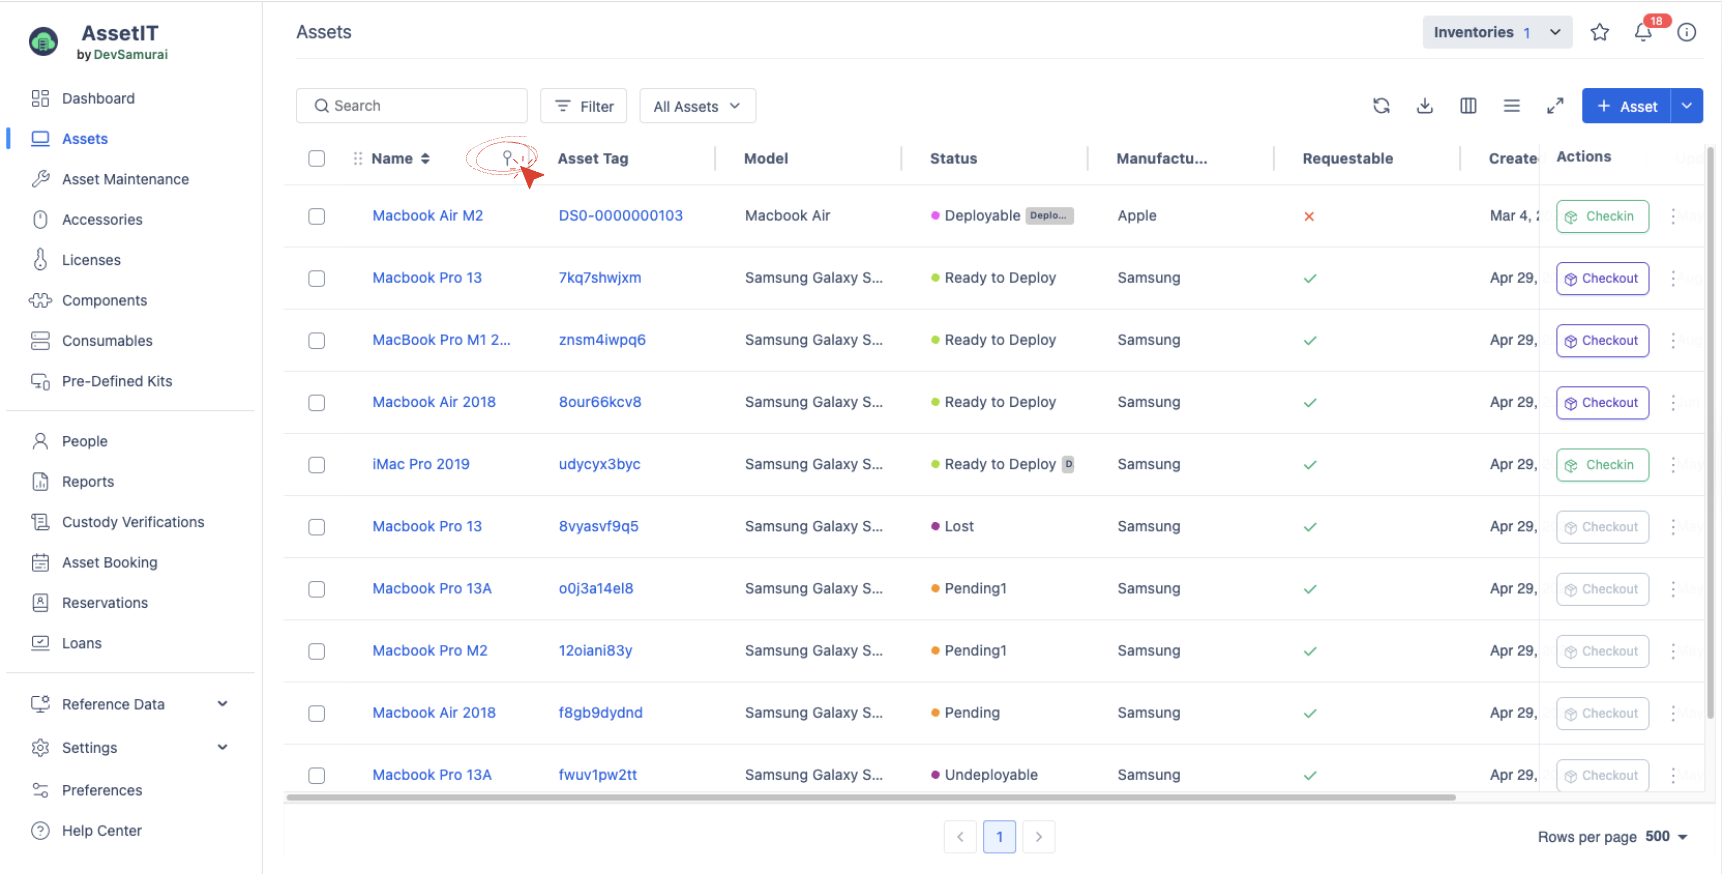This screenshot has width=1722, height=874.
Task: Open the All Assets dropdown
Action: pos(697,106)
